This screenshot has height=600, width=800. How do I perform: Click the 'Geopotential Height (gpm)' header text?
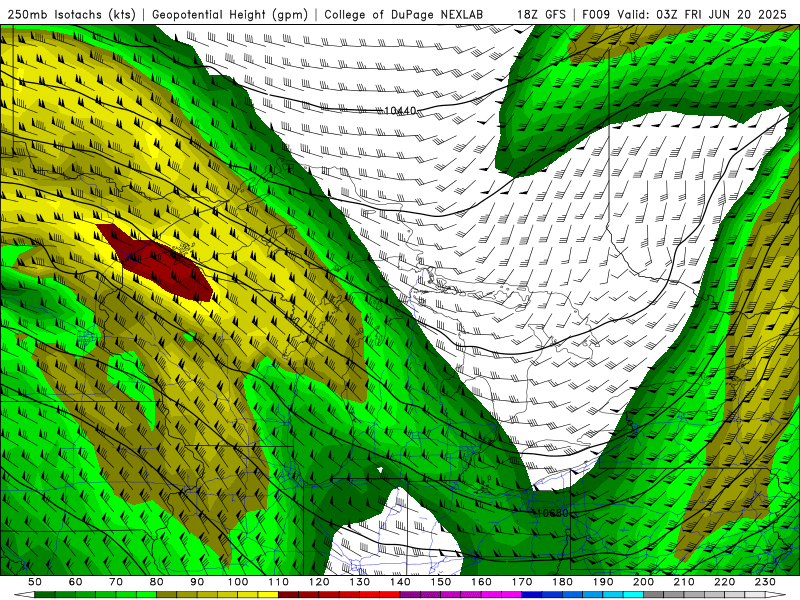click(230, 15)
